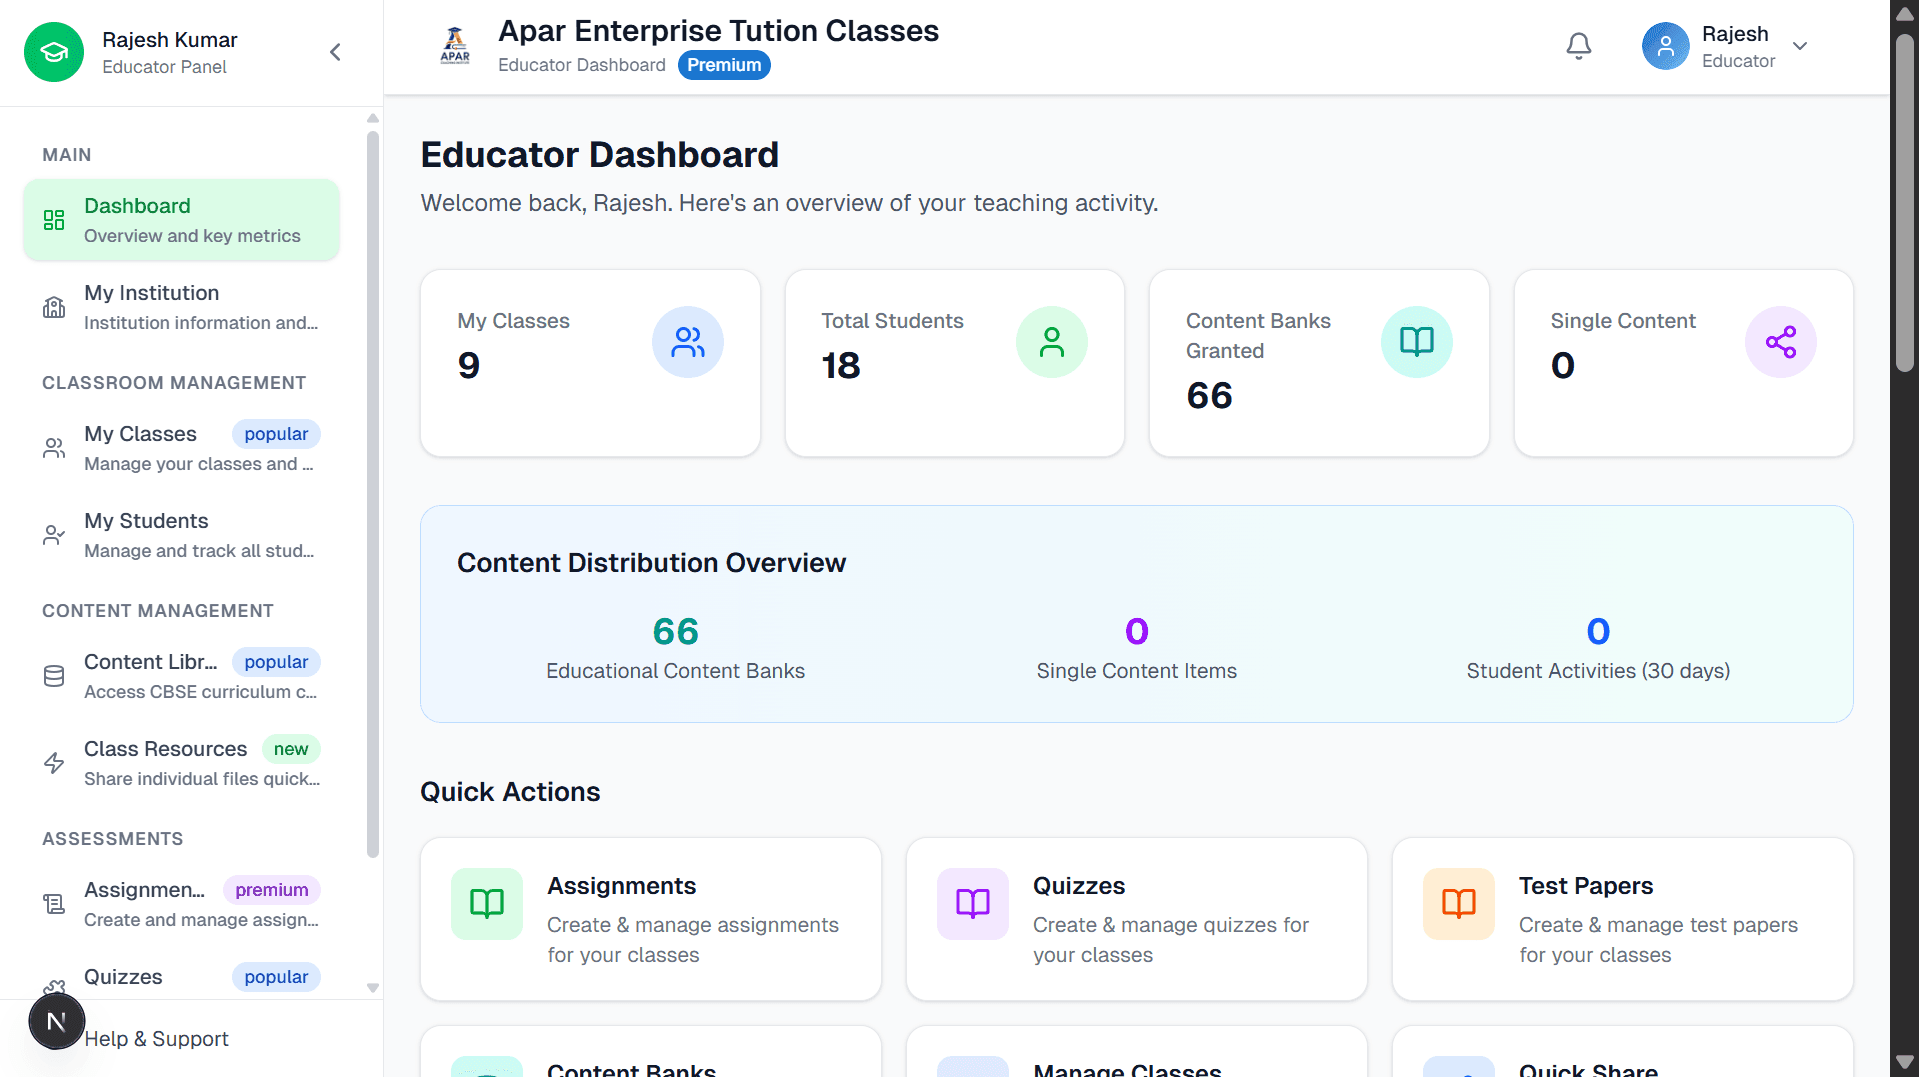Image resolution: width=1919 pixels, height=1077 pixels.
Task: Open Content Library sidebar entry
Action: pos(181,676)
